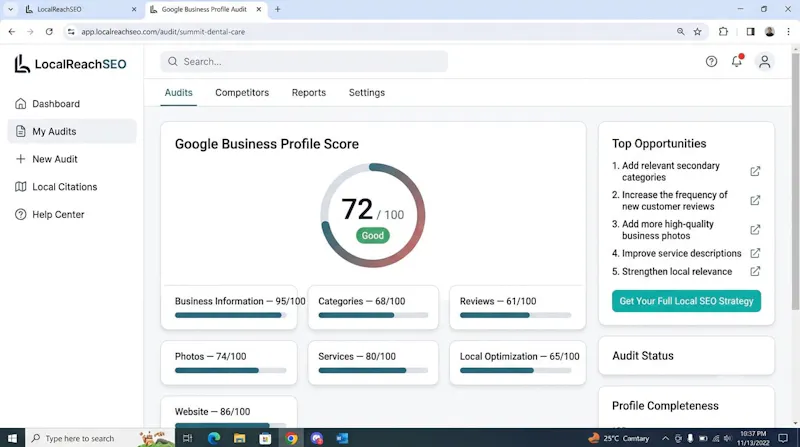Close the Google Business Profile Audit tab
800x447 pixels.
pyautogui.click(x=259, y=9)
